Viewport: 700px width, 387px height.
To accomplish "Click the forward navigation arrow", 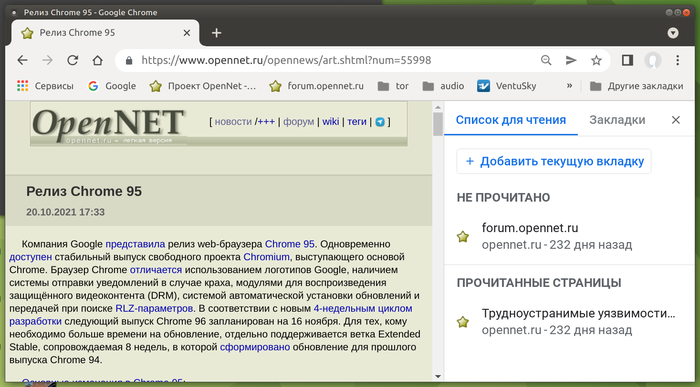I will (x=47, y=60).
